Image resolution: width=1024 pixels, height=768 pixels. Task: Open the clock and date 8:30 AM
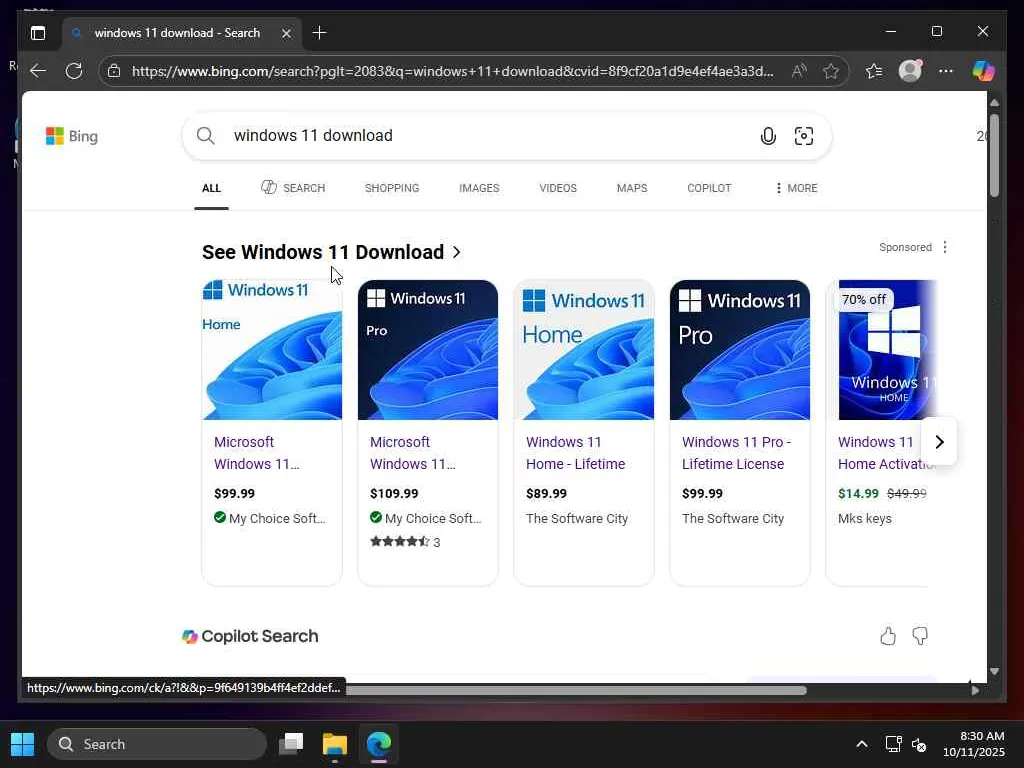coord(974,744)
